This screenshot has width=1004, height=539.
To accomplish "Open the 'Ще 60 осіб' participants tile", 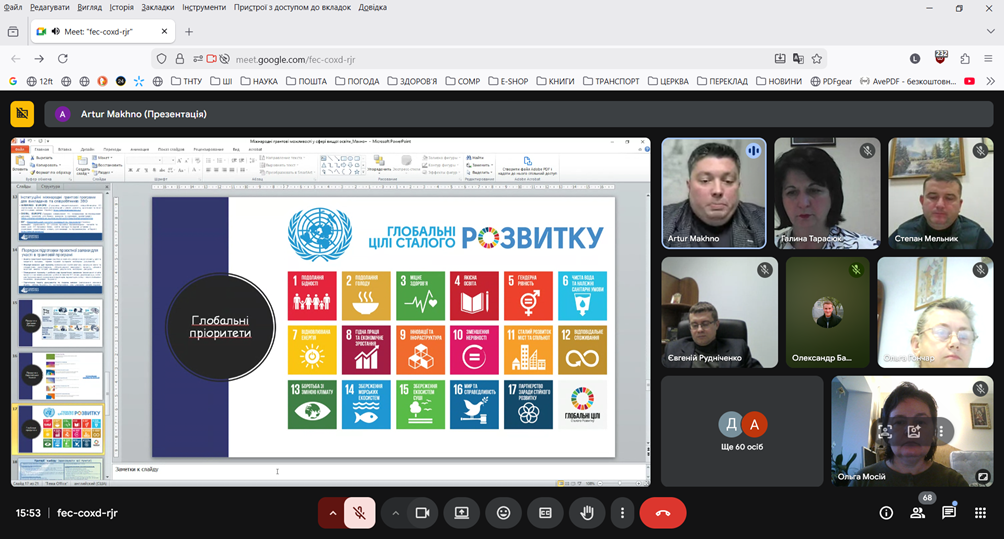I will [x=742, y=430].
